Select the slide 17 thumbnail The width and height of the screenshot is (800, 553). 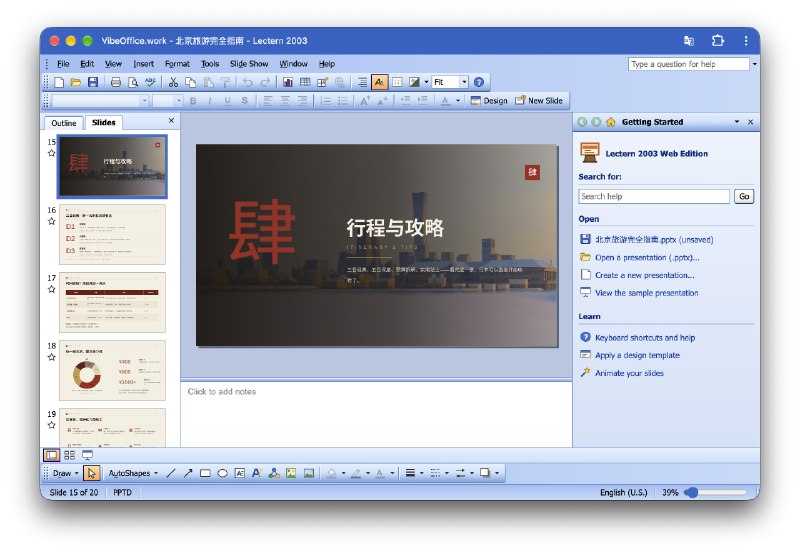point(112,303)
